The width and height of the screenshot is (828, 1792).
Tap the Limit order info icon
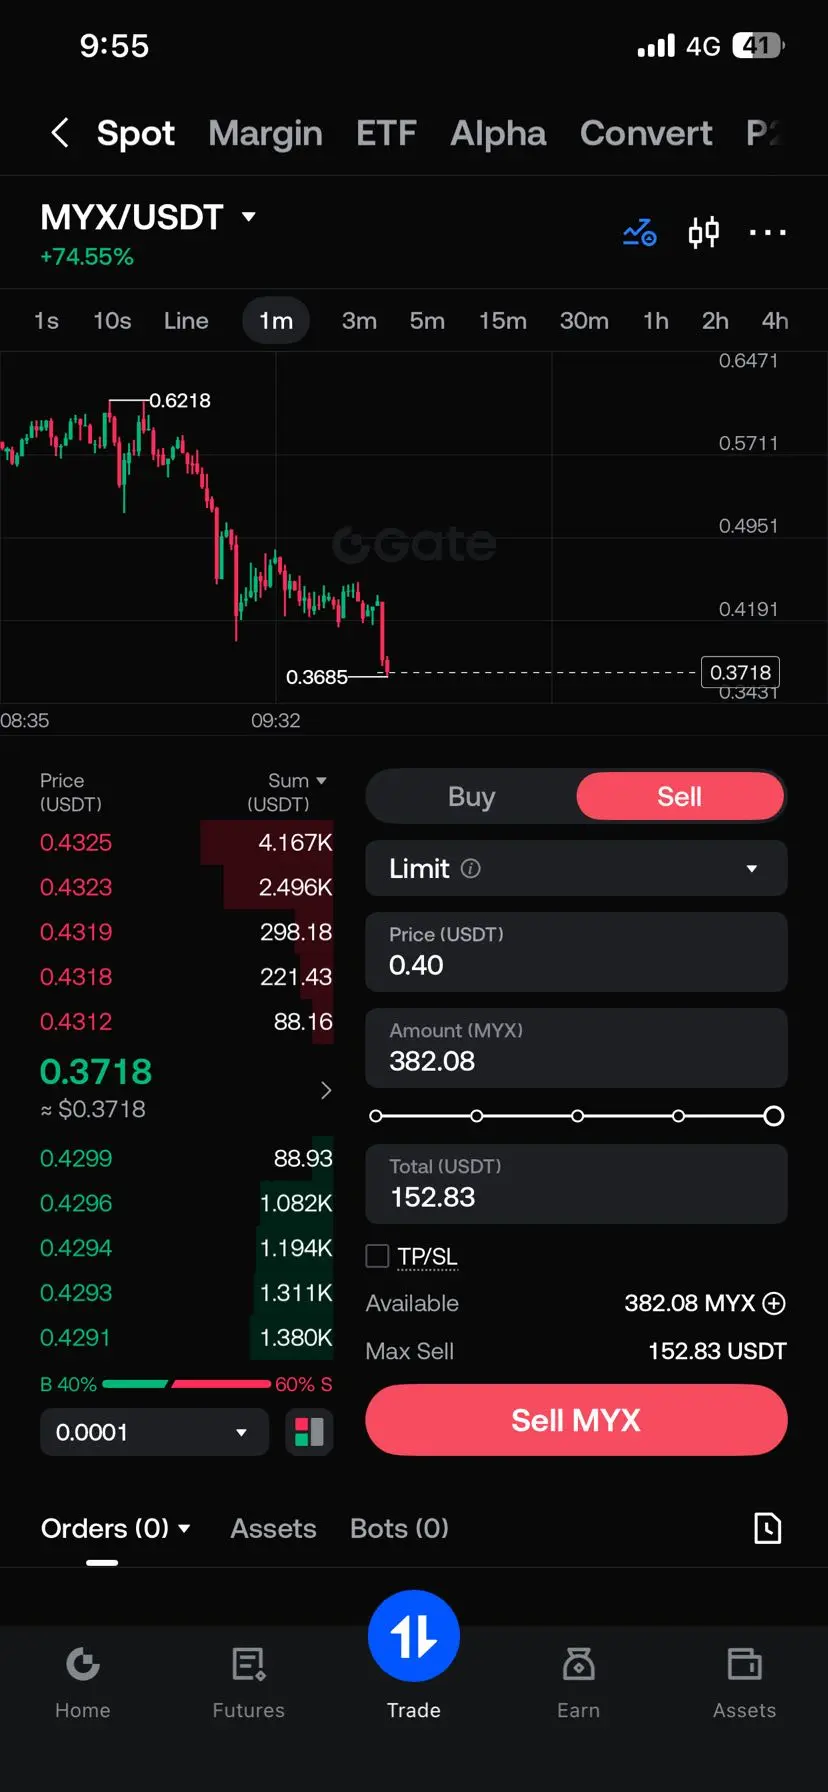[x=470, y=869]
